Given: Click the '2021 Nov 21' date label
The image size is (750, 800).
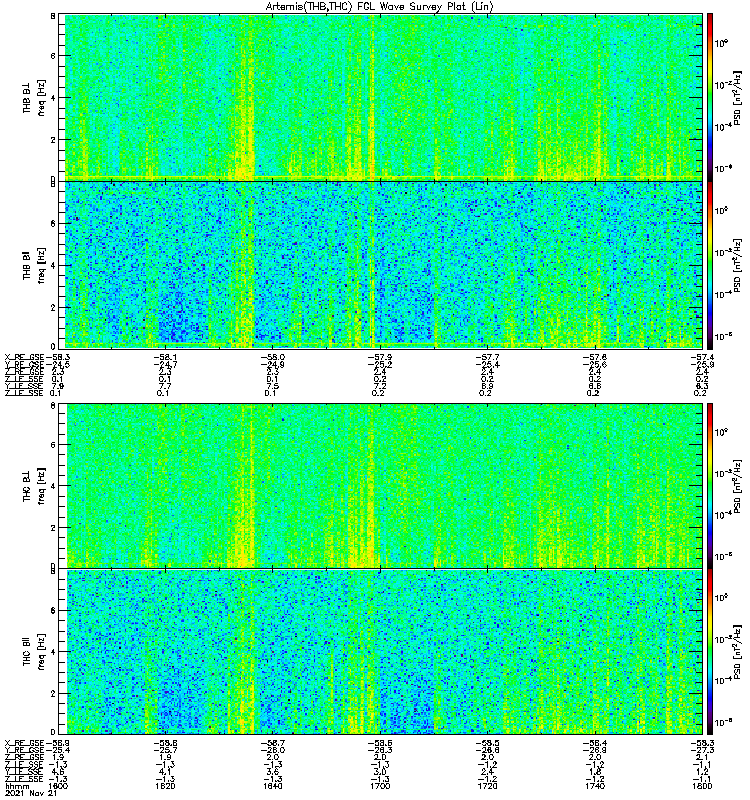Looking at the screenshot, I should pyautogui.click(x=31, y=794).
